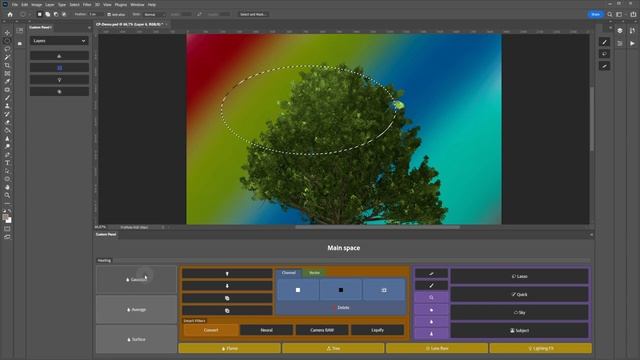Select the Eyedropper tool
This screenshot has height=360, width=640.
(7, 82)
